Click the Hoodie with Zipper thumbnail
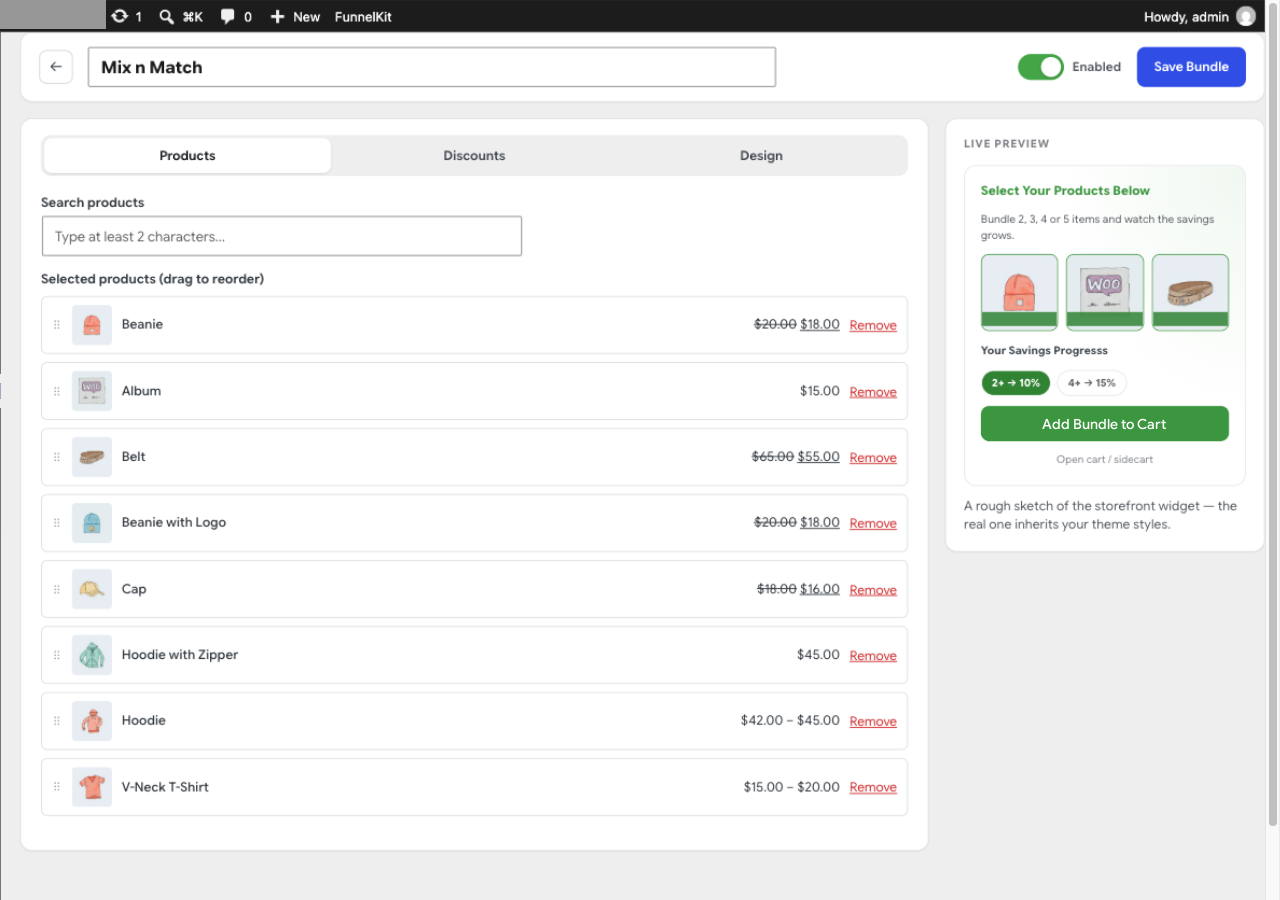Image resolution: width=1280 pixels, height=900 pixels. 92,655
